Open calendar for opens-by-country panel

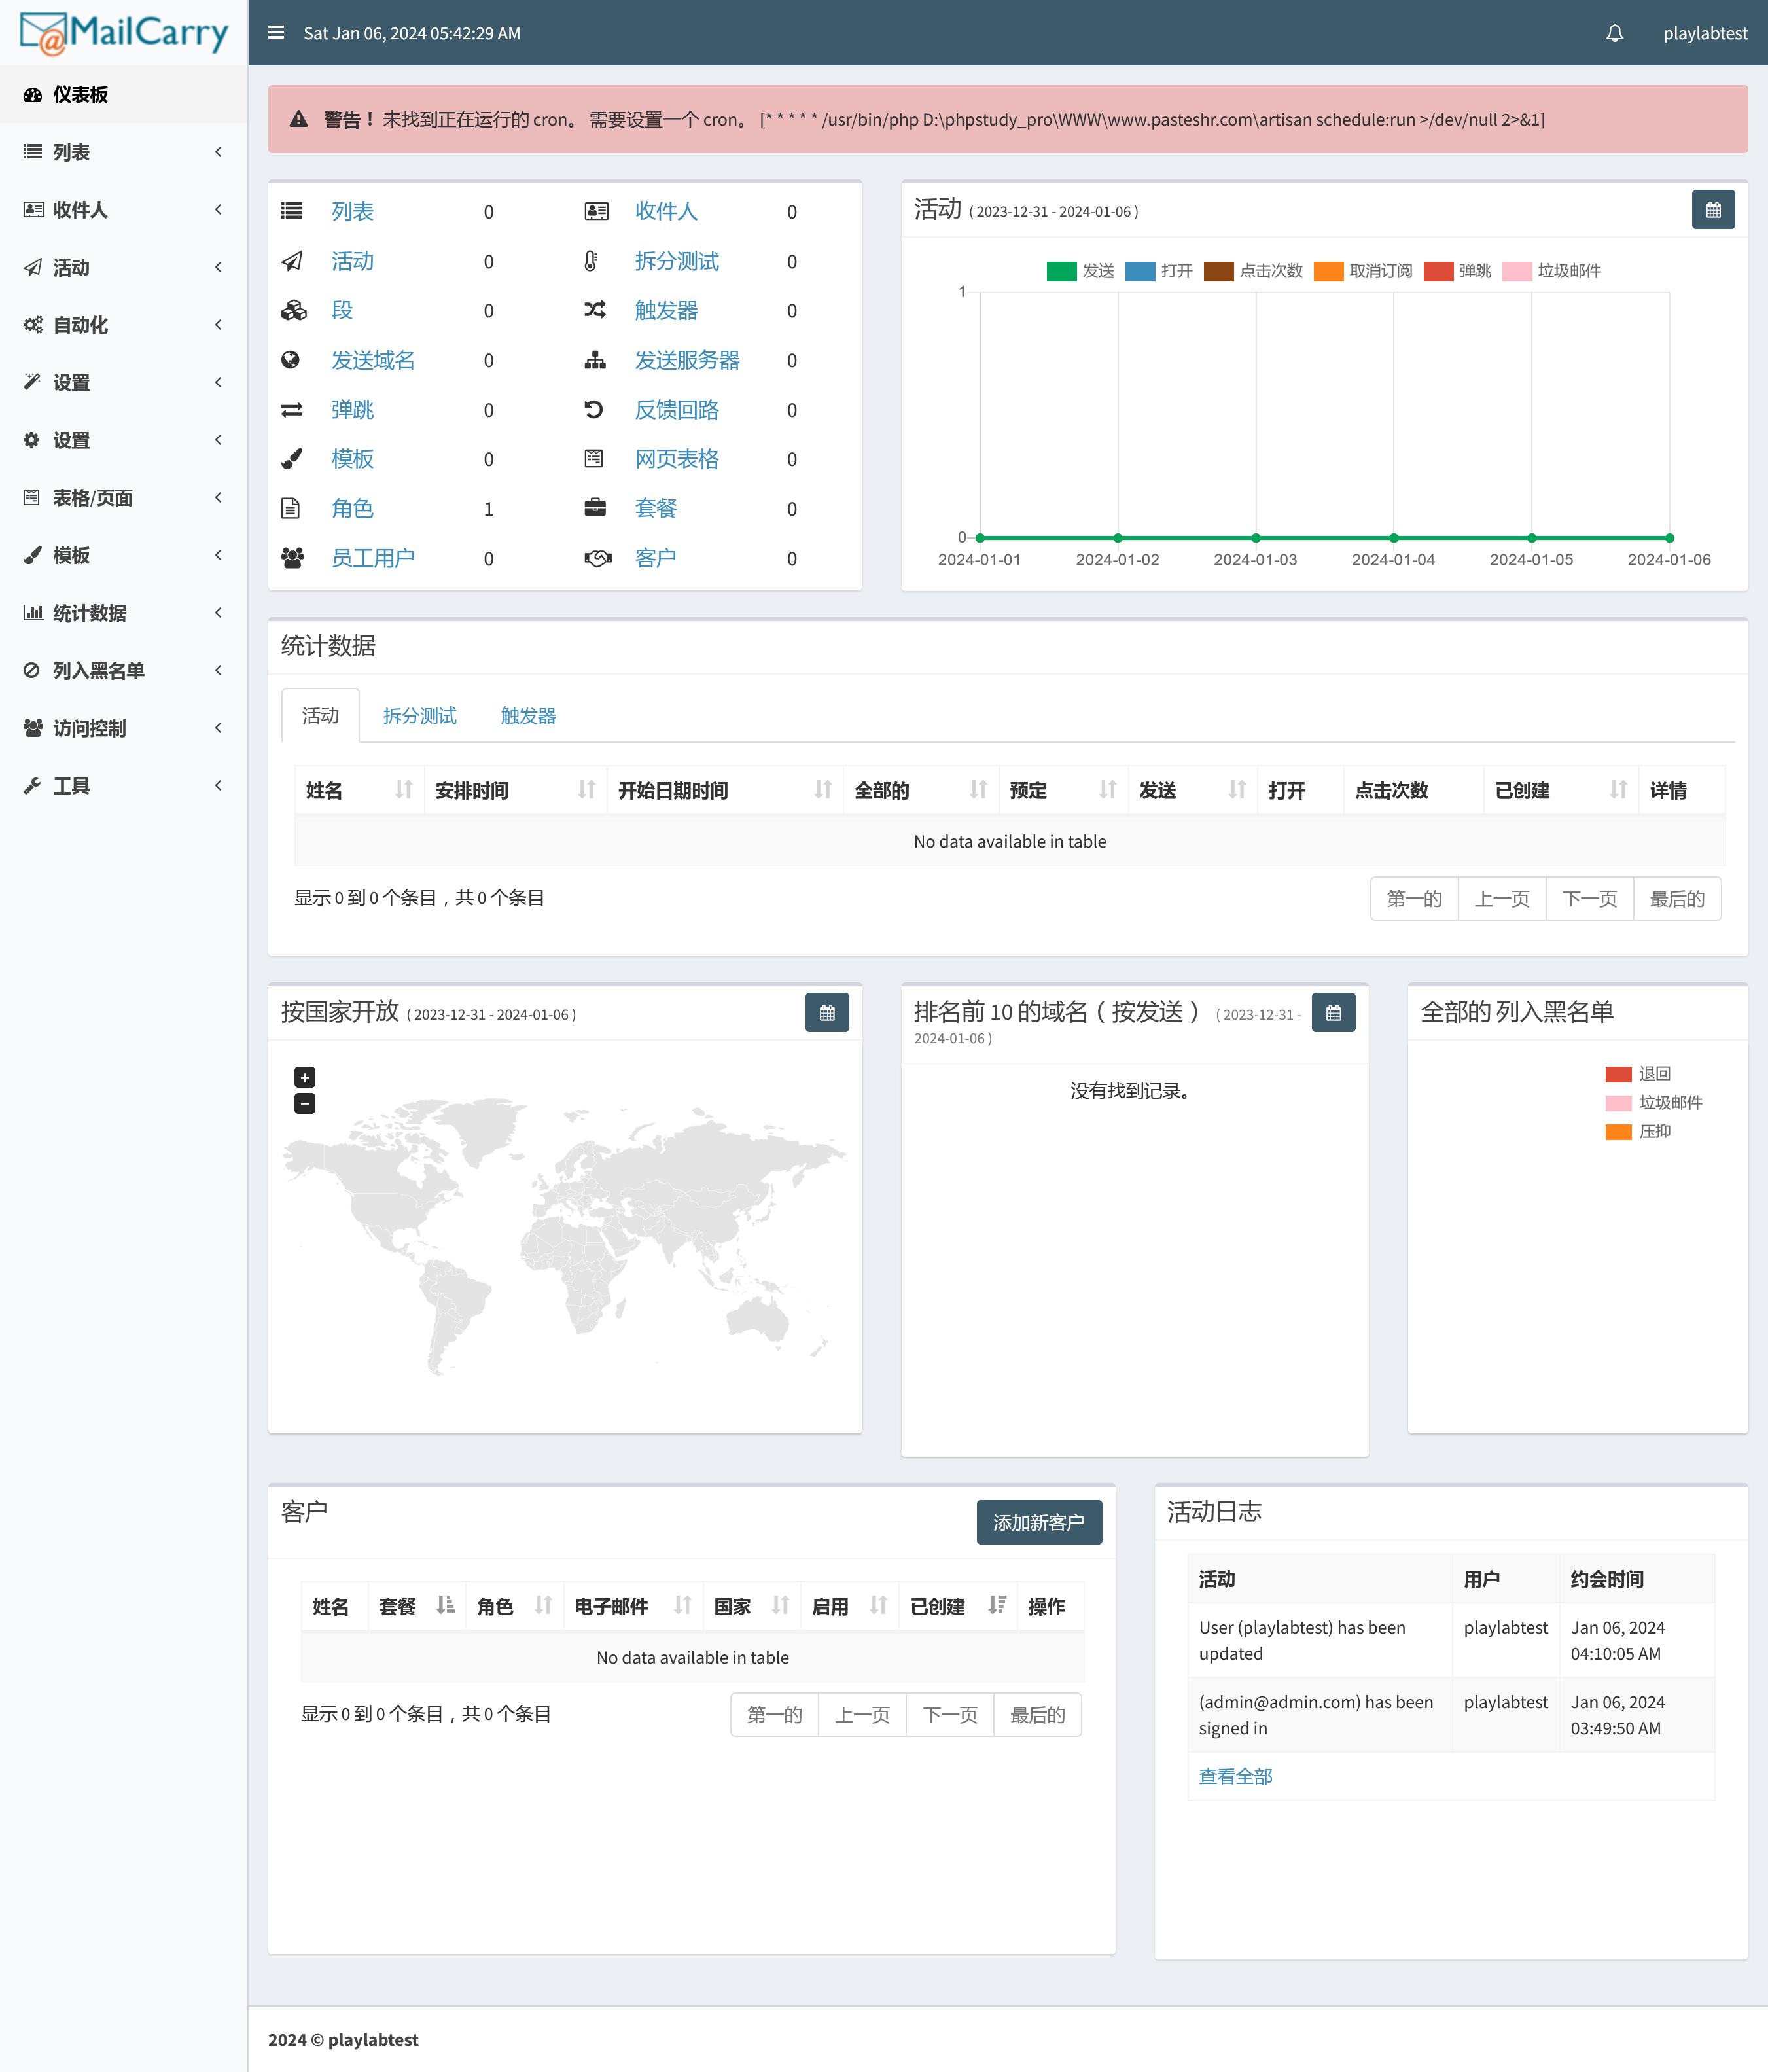coord(826,1013)
